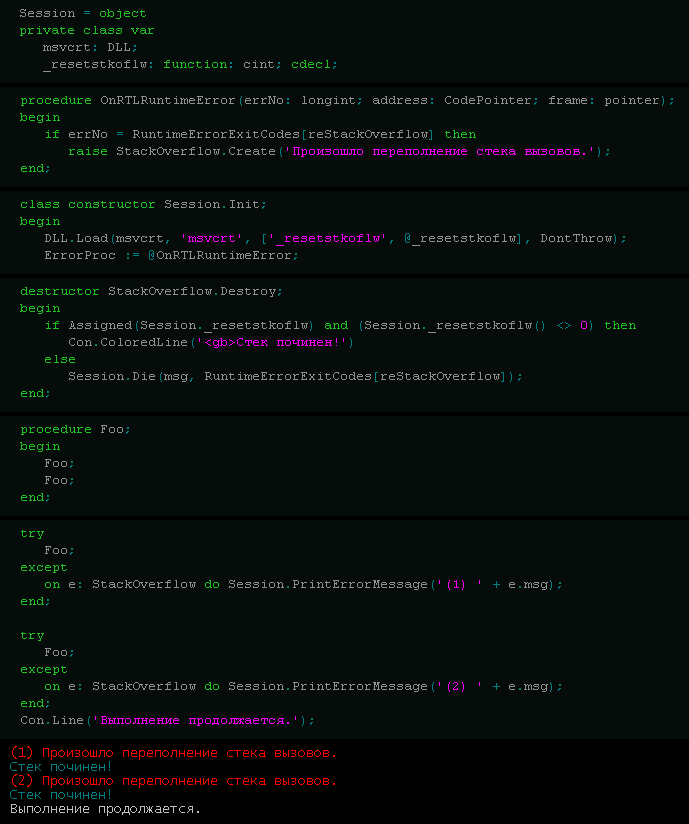Click the 'procedure Foo;' header
The width and height of the screenshot is (689, 824).
(75, 429)
